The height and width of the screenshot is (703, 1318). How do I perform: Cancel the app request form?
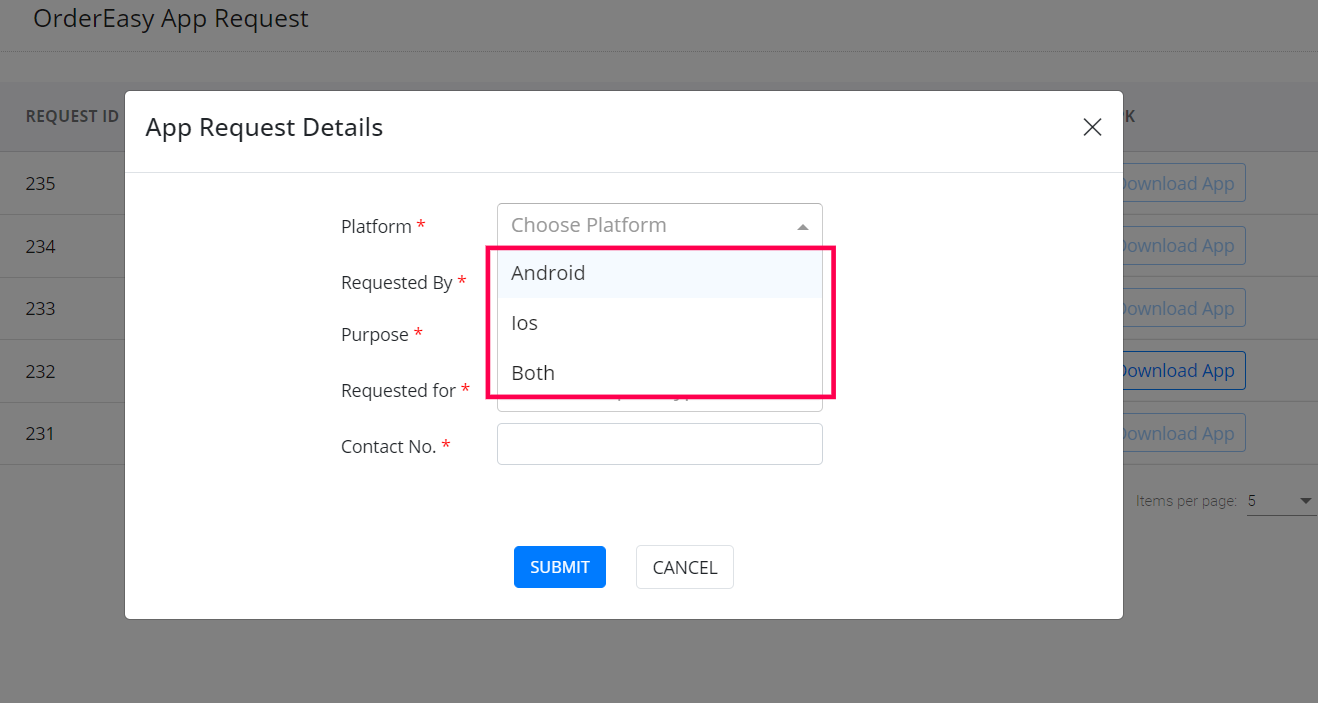(684, 567)
